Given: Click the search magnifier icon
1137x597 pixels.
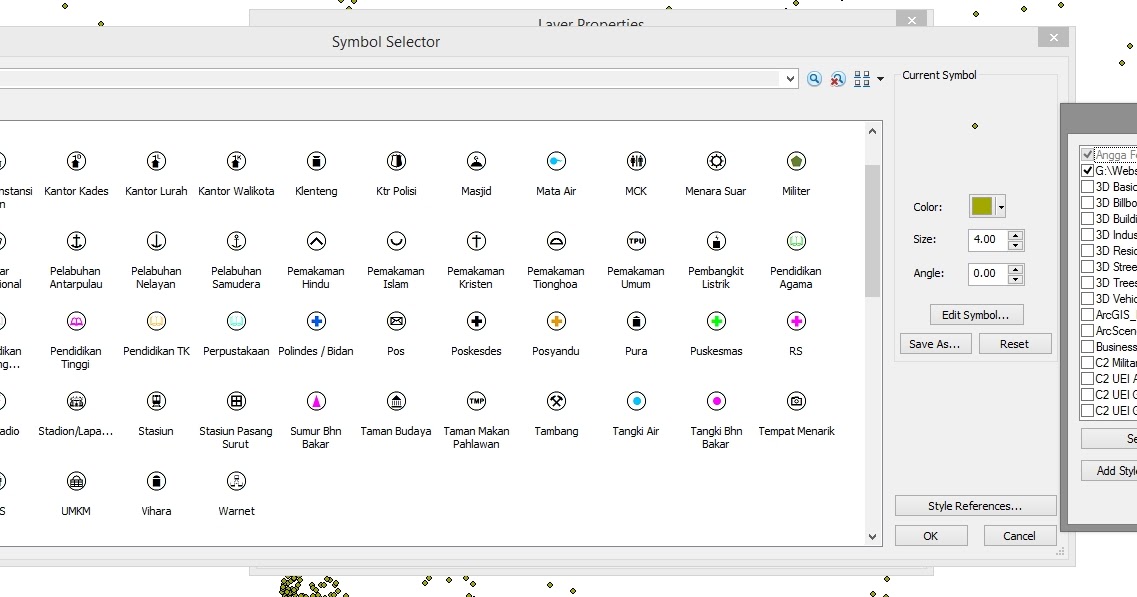Looking at the screenshot, I should coord(813,78).
